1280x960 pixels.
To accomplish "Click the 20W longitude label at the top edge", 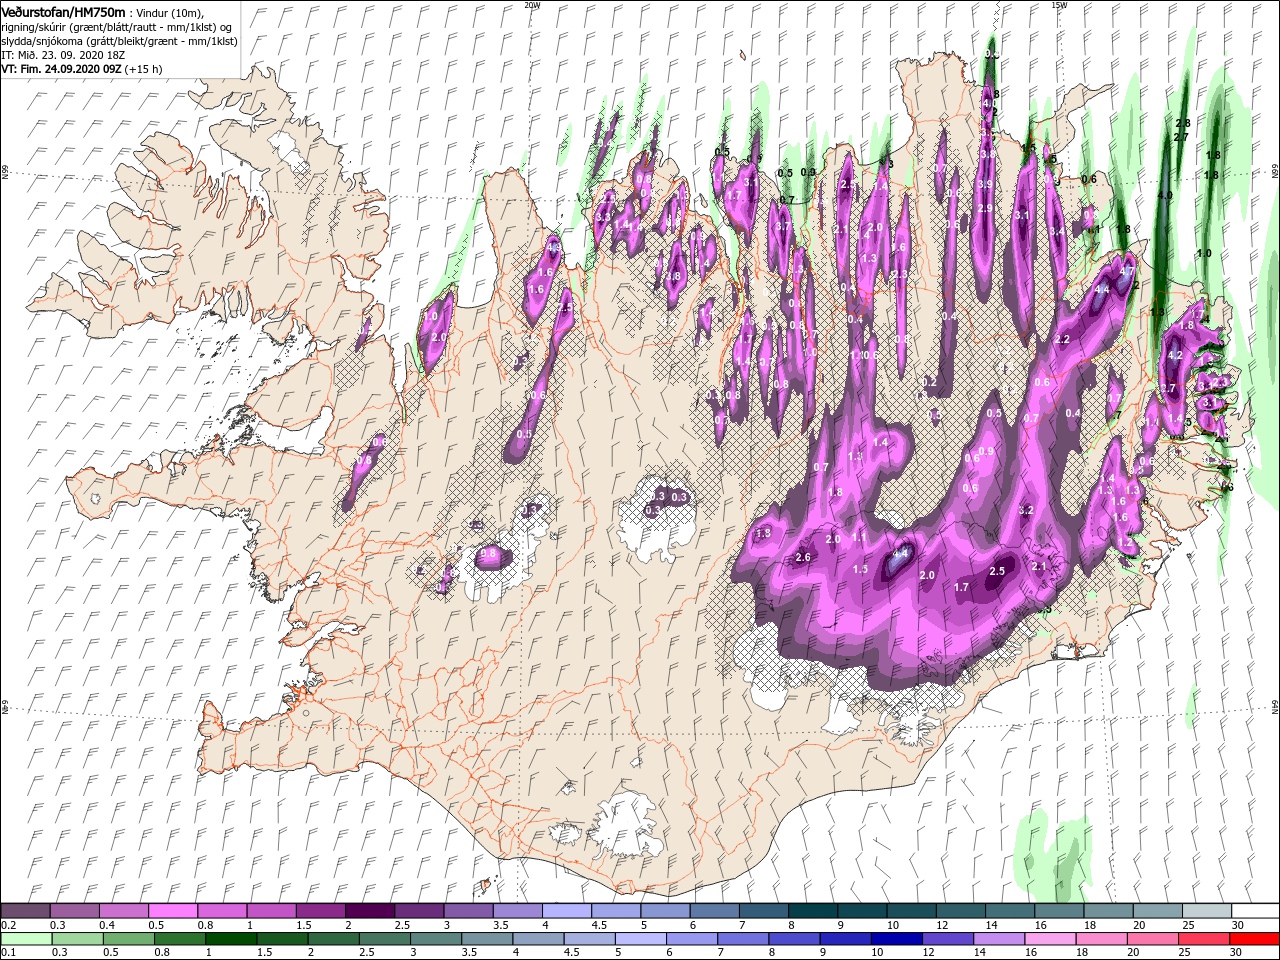I will click(532, 4).
